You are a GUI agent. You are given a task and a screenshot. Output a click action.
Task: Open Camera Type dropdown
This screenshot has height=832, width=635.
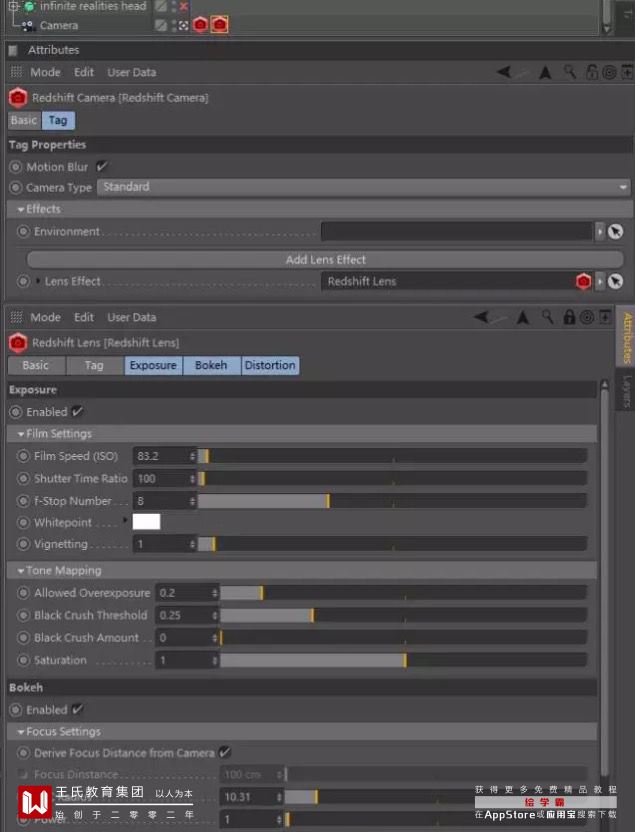click(x=364, y=187)
